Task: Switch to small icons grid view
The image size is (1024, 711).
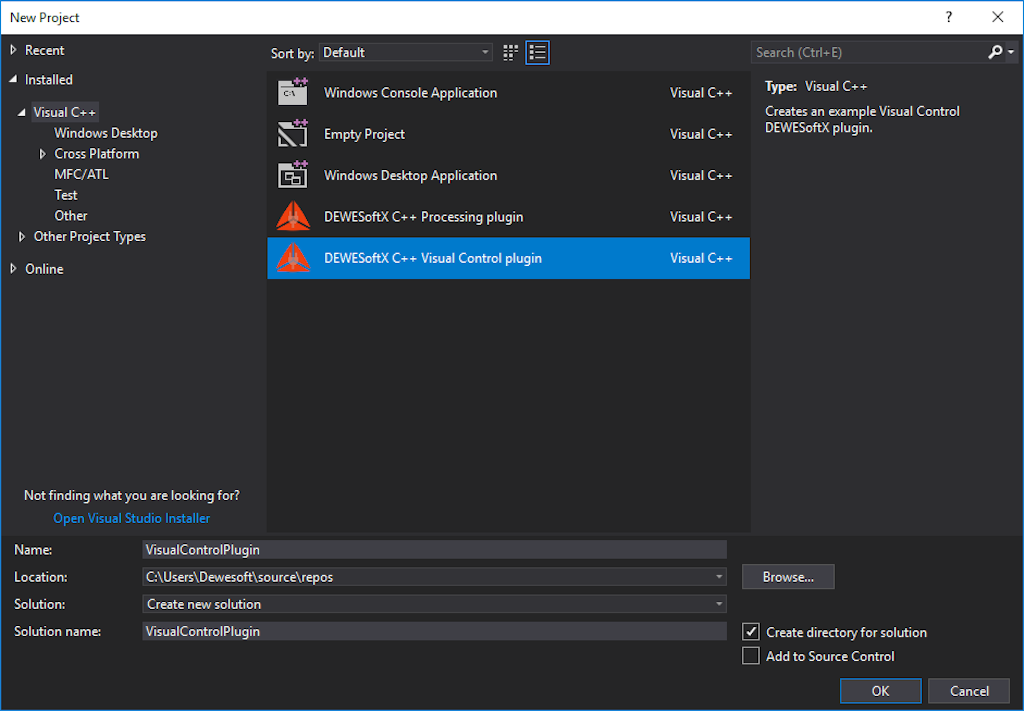Action: point(511,53)
